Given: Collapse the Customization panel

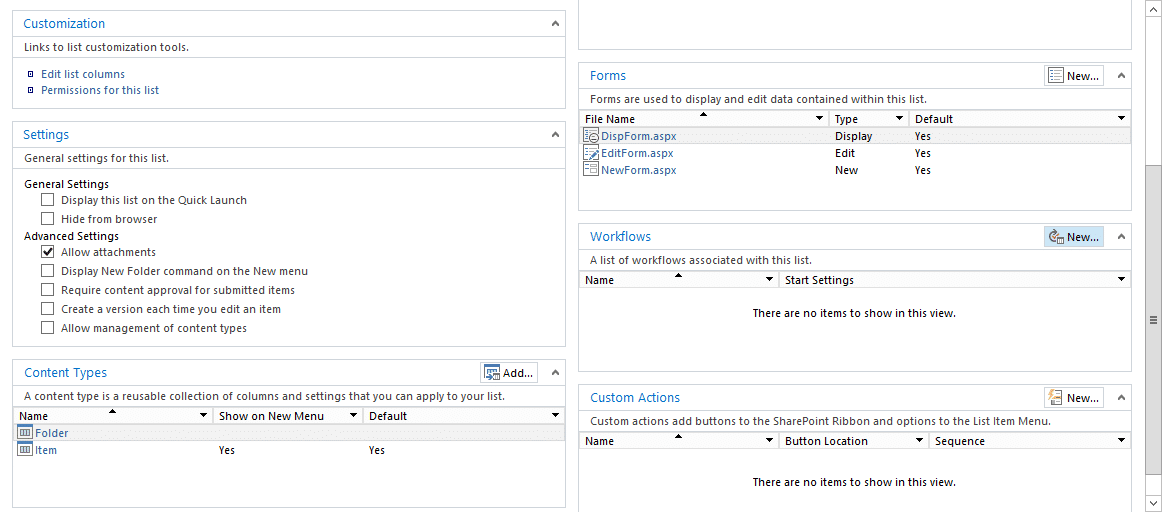Looking at the screenshot, I should [555, 24].
